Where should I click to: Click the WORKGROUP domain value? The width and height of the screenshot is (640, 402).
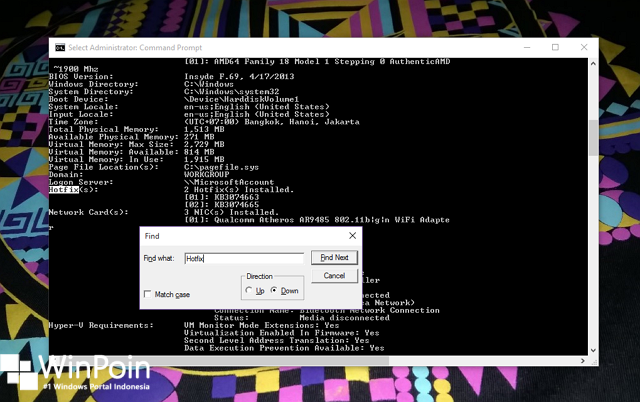coord(207,175)
